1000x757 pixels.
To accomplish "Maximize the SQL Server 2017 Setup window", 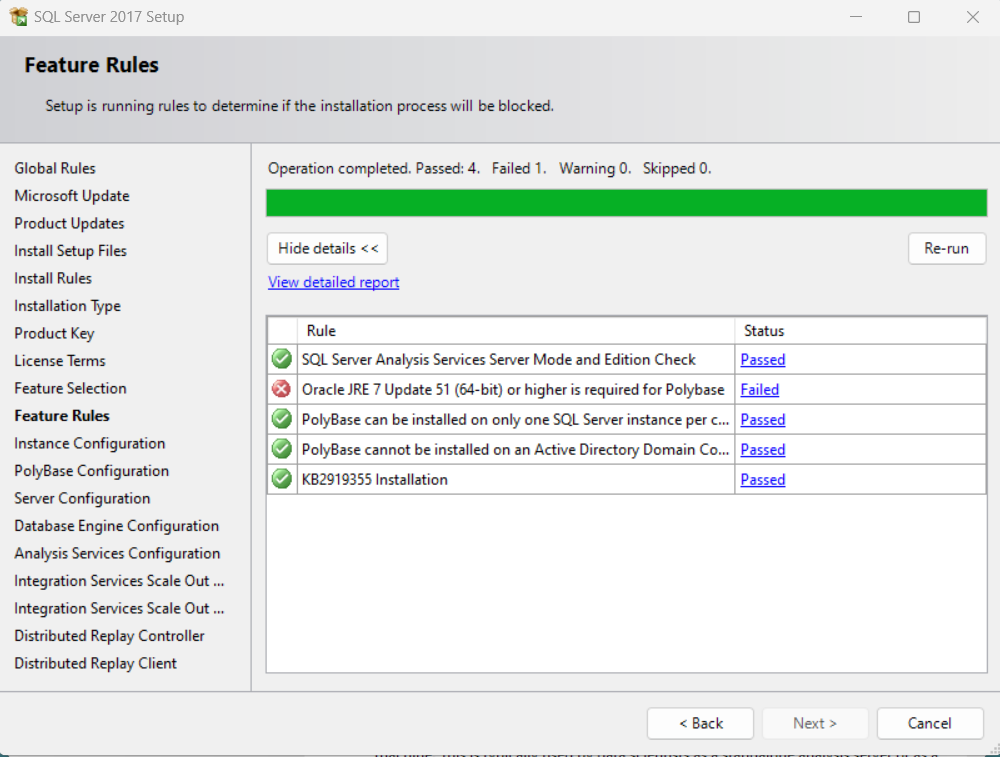I will pos(914,17).
